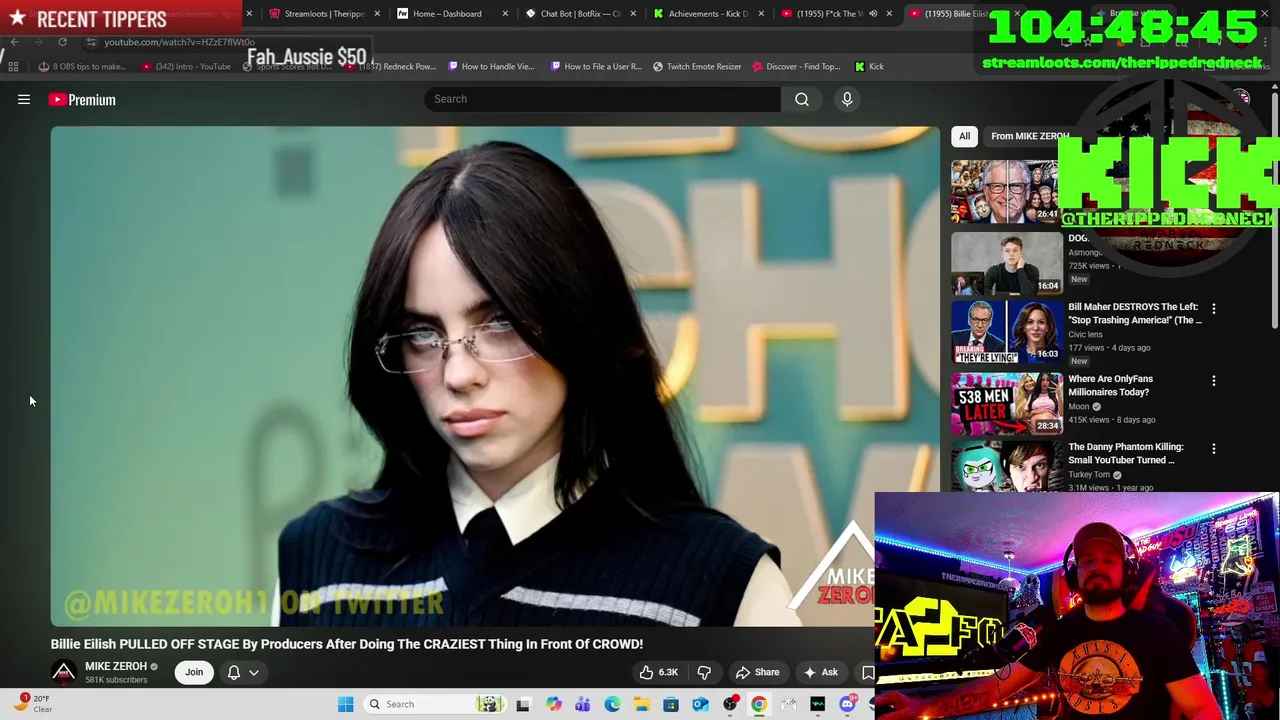This screenshot has height=720, width=1280.
Task: Open Outlook from the taskbar
Action: point(700,704)
